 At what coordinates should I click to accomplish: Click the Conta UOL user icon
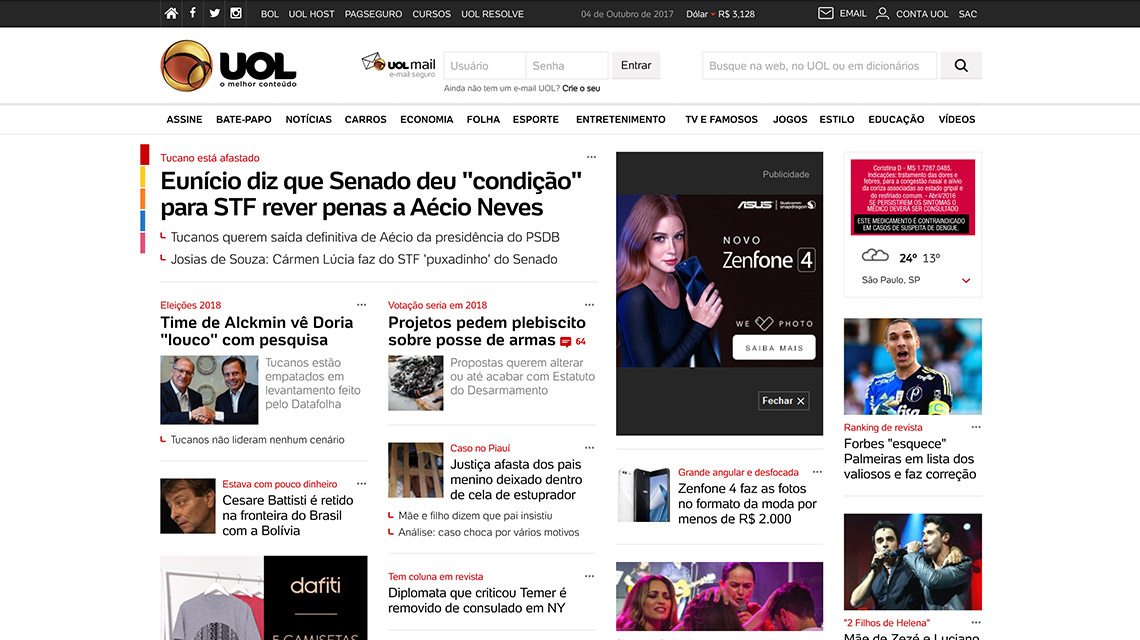click(882, 13)
